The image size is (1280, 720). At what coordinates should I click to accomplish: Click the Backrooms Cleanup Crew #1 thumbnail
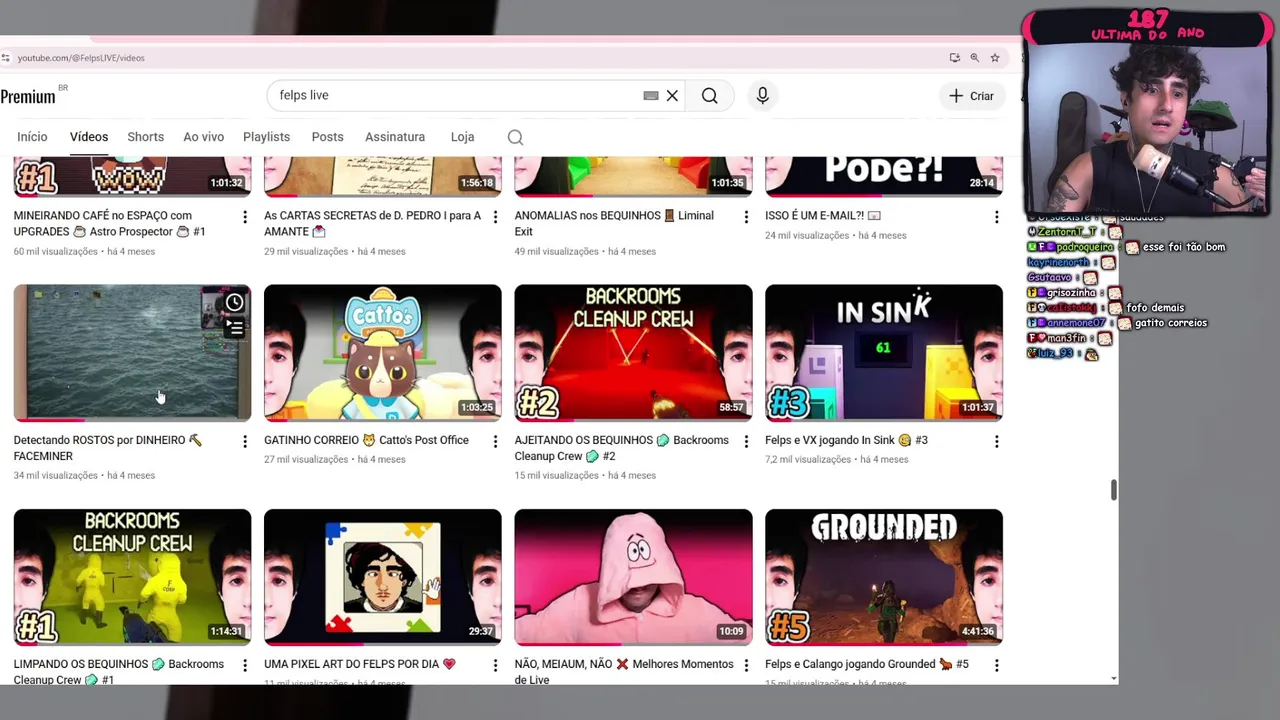pyautogui.click(x=132, y=576)
